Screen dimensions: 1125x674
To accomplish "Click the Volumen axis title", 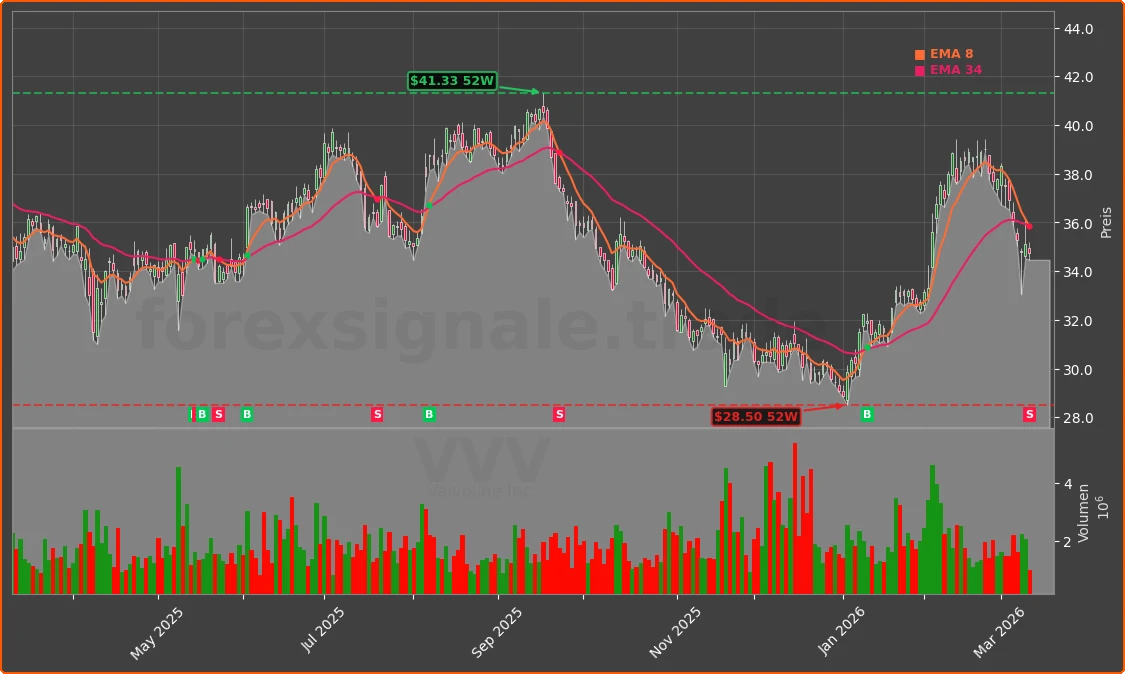I will [1084, 514].
